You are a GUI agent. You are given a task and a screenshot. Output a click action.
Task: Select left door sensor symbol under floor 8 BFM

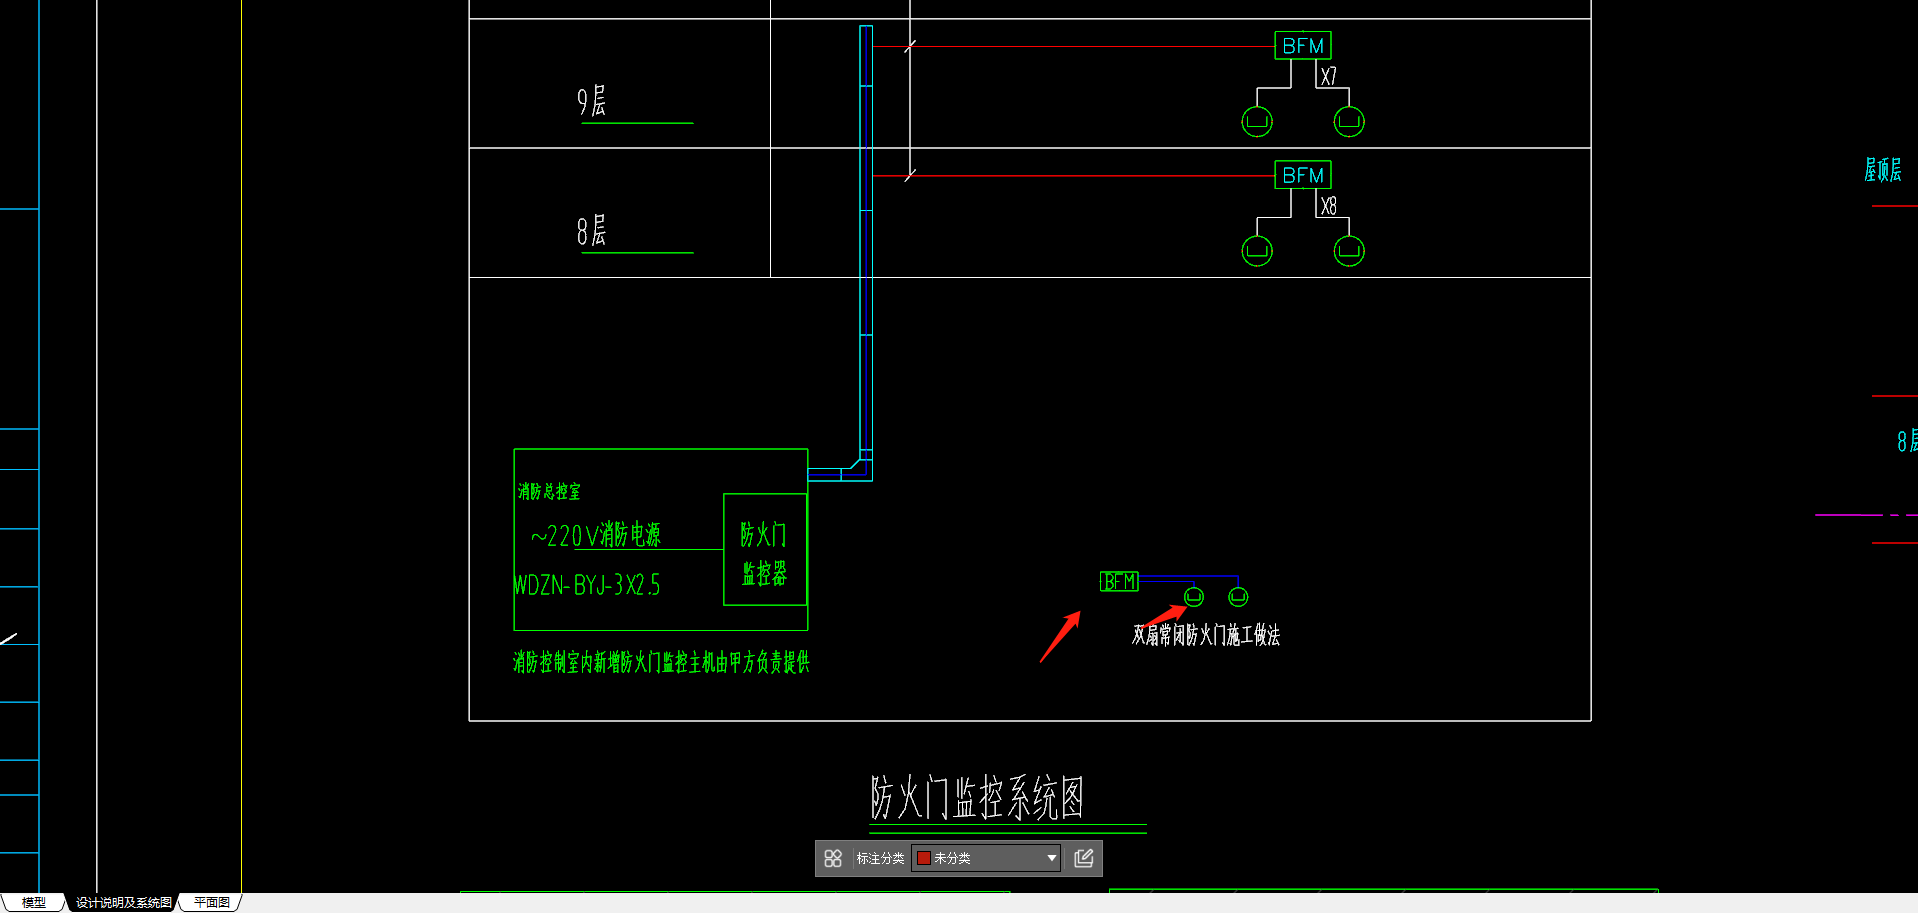(x=1257, y=251)
